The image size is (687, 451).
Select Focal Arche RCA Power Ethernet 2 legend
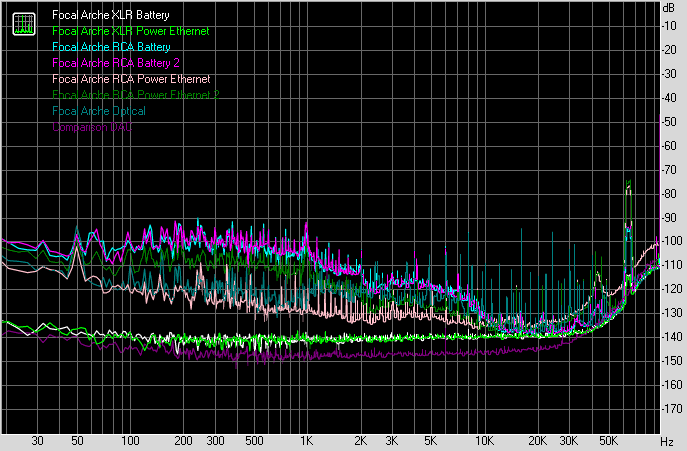click(x=136, y=95)
